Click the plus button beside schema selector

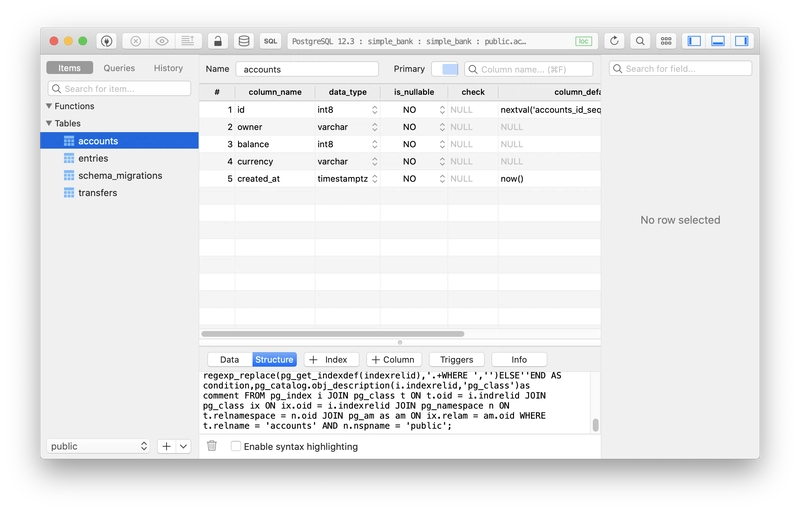click(166, 446)
